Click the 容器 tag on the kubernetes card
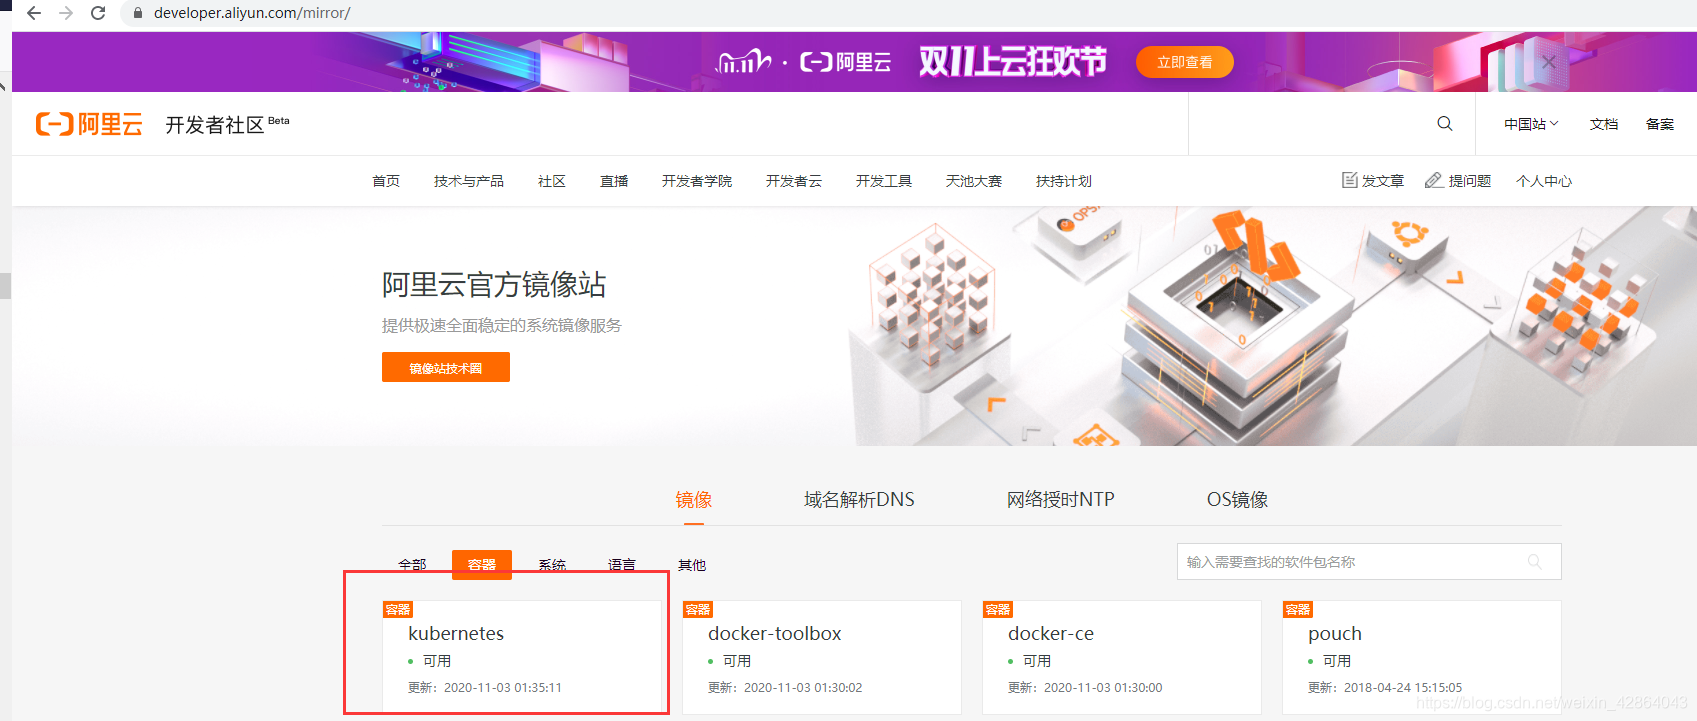The width and height of the screenshot is (1697, 721). (x=398, y=609)
